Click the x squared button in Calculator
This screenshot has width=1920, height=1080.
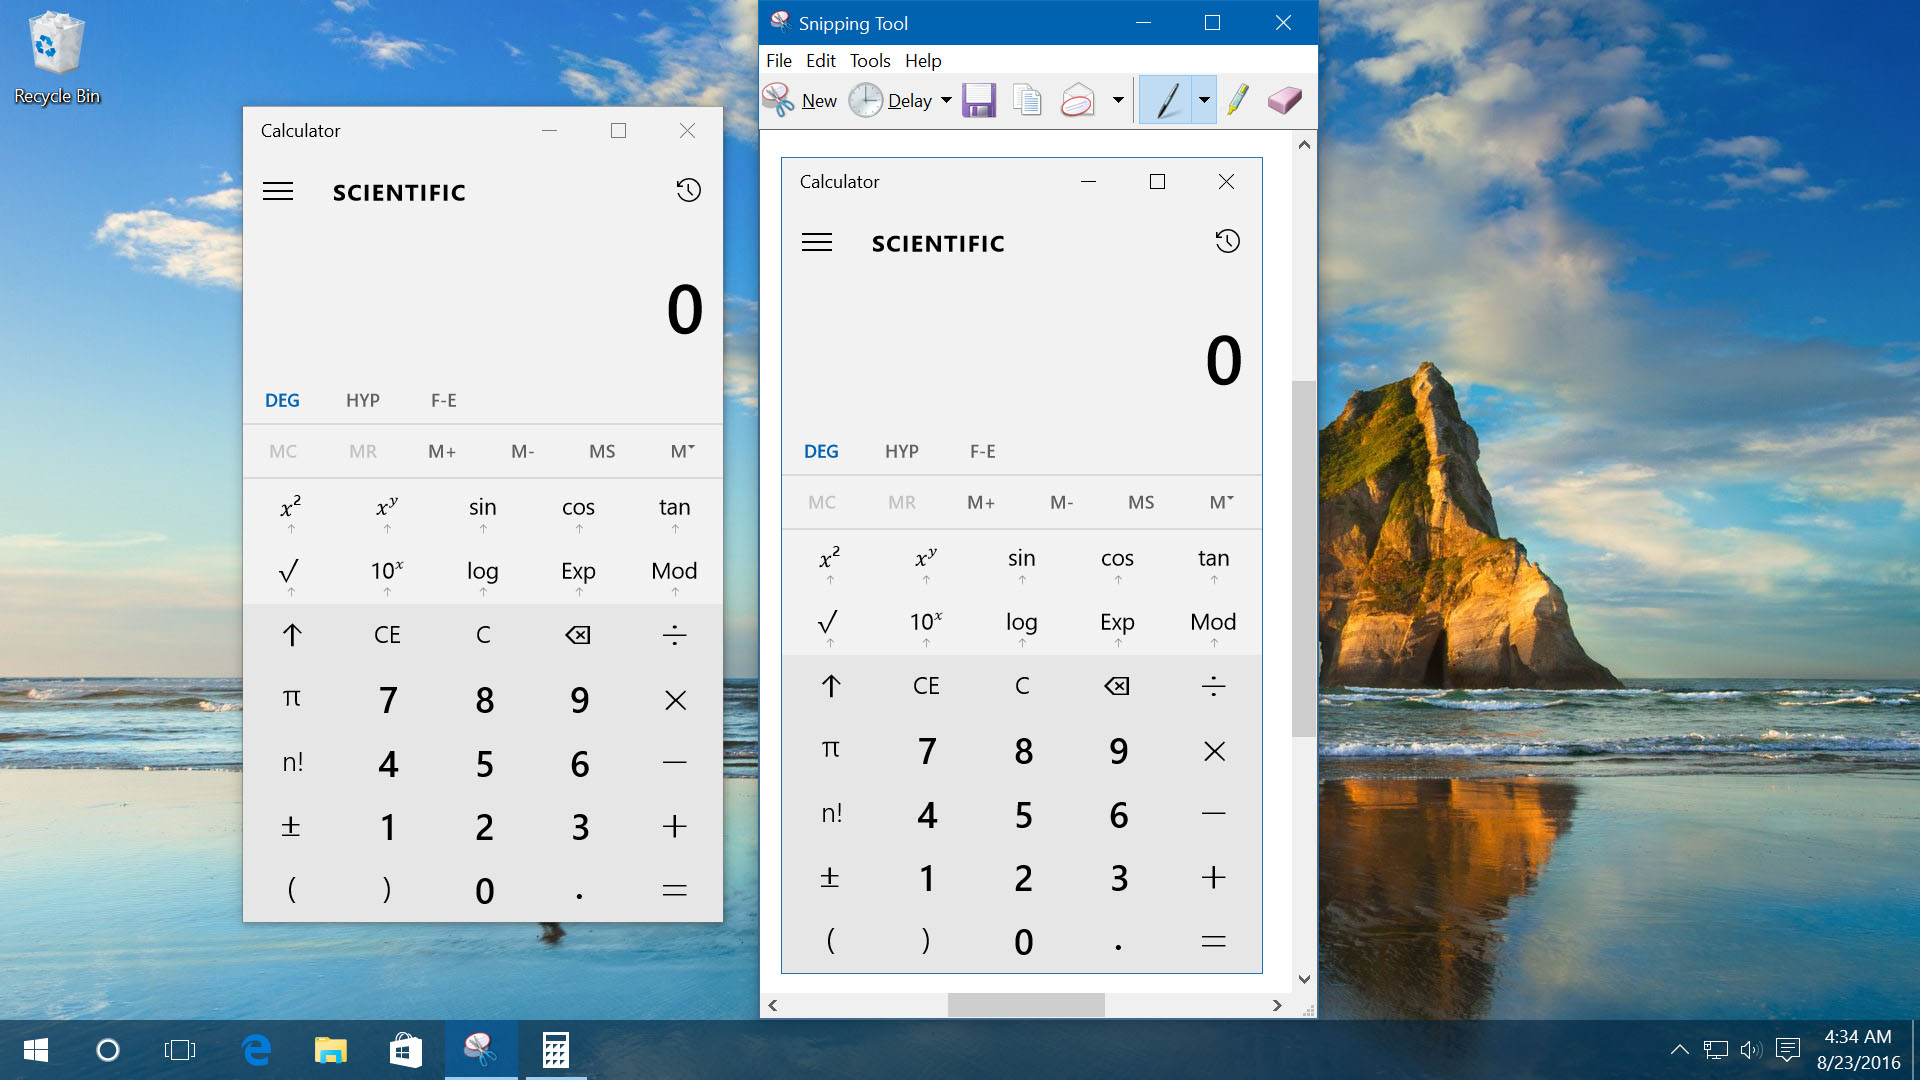click(x=291, y=510)
